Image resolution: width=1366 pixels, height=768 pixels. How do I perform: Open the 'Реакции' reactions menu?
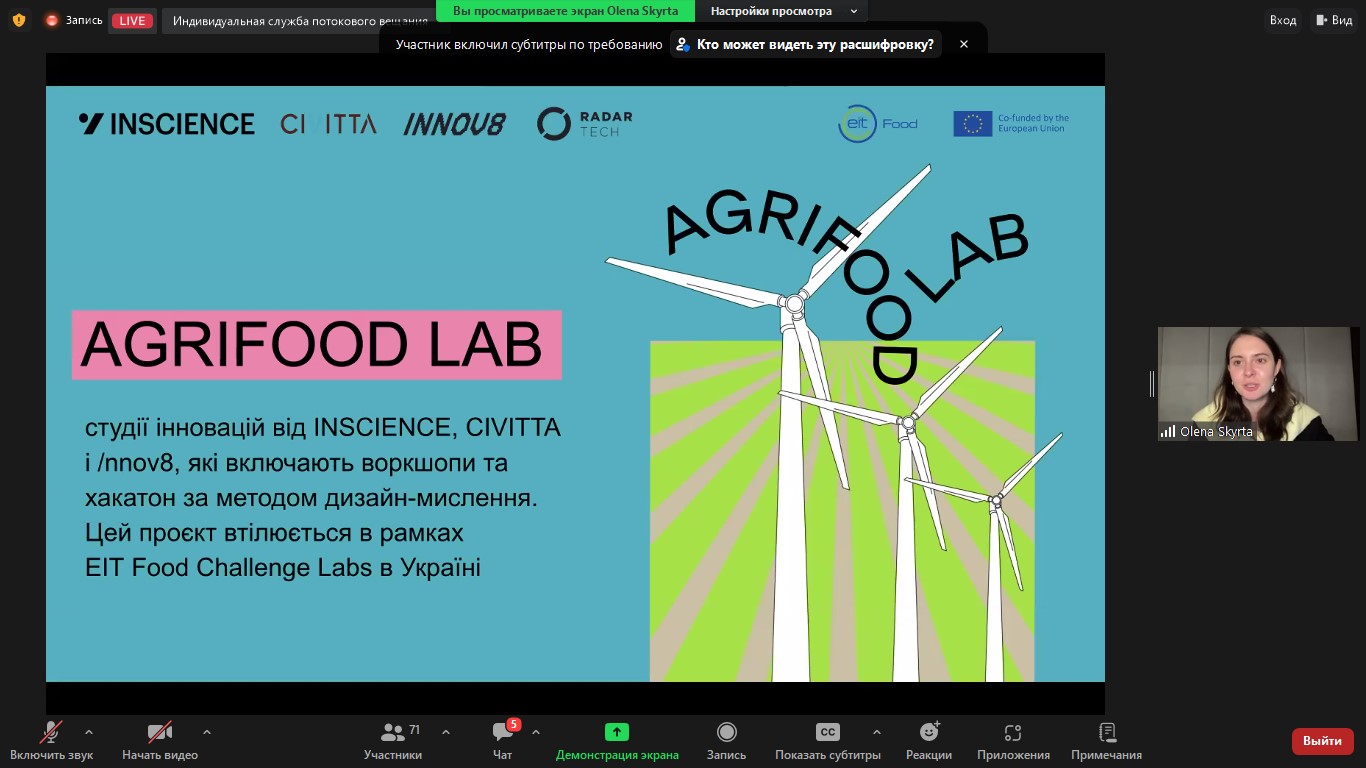click(x=929, y=741)
